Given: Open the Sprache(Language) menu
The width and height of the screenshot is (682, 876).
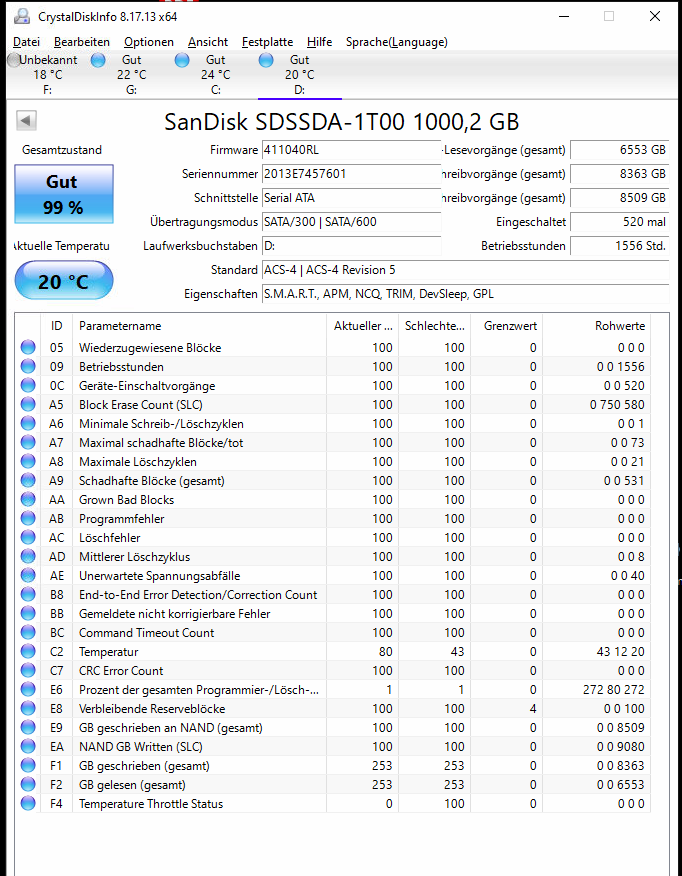Looking at the screenshot, I should coord(397,42).
